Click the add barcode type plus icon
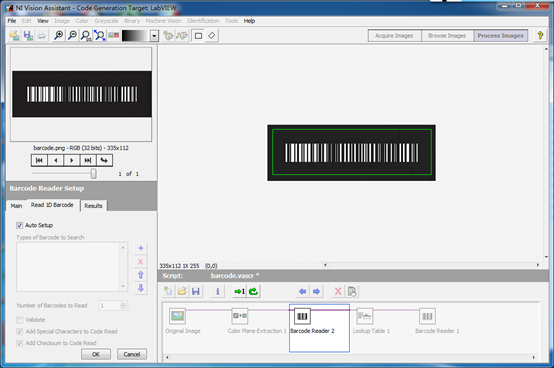Image resolution: width=554 pixels, height=368 pixels. [141, 248]
